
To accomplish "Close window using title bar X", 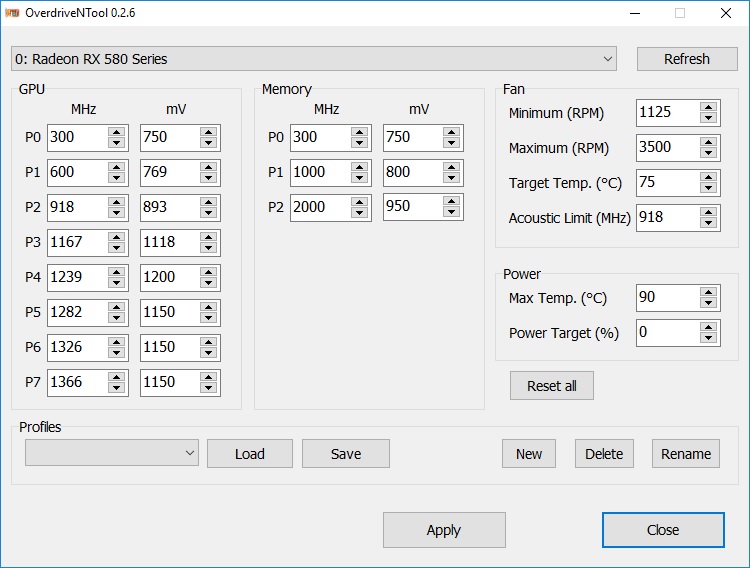I will [726, 13].
